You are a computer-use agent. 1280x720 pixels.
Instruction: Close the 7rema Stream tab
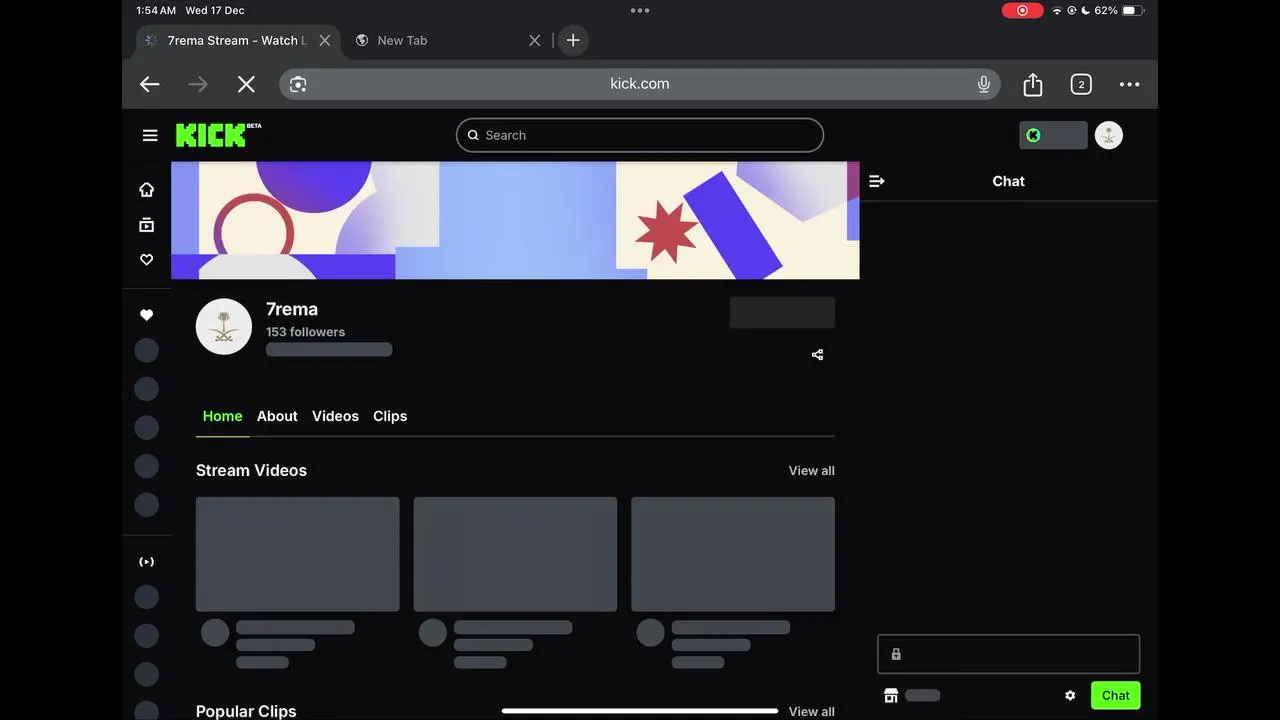(x=325, y=40)
